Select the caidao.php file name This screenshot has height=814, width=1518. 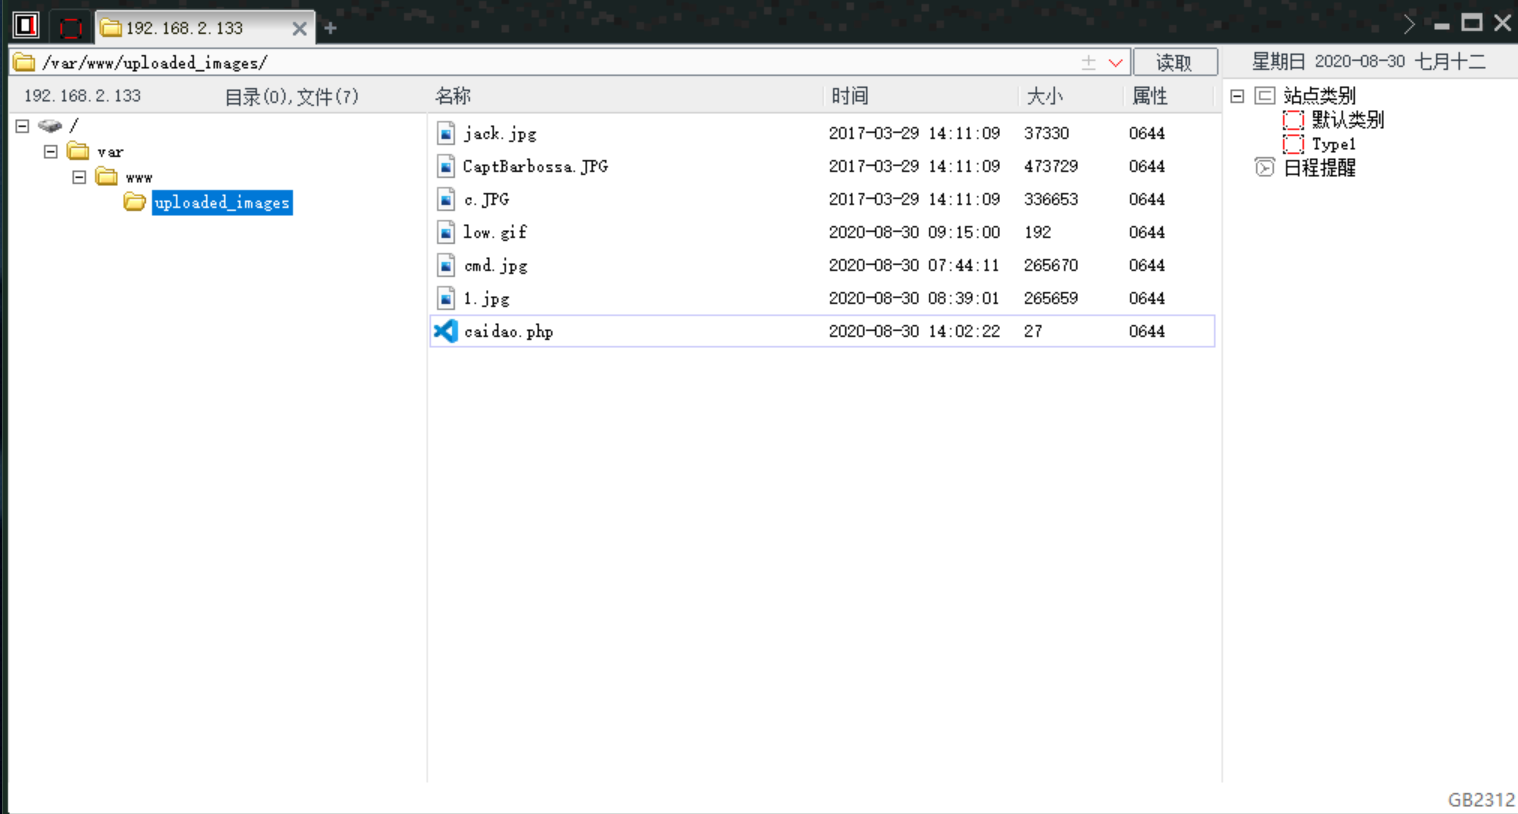click(508, 331)
